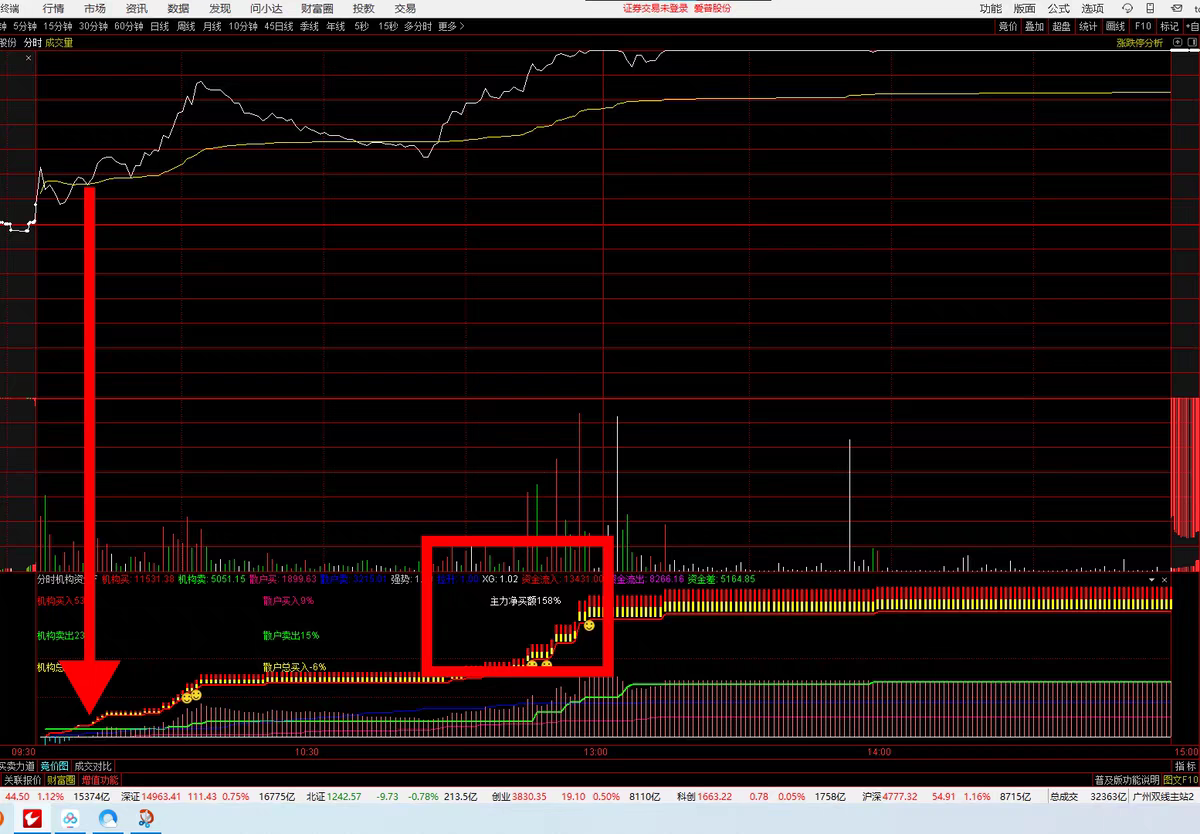The height and width of the screenshot is (834, 1200).
Task: Click the 画线 drawing tool button
Action: (x=1115, y=26)
